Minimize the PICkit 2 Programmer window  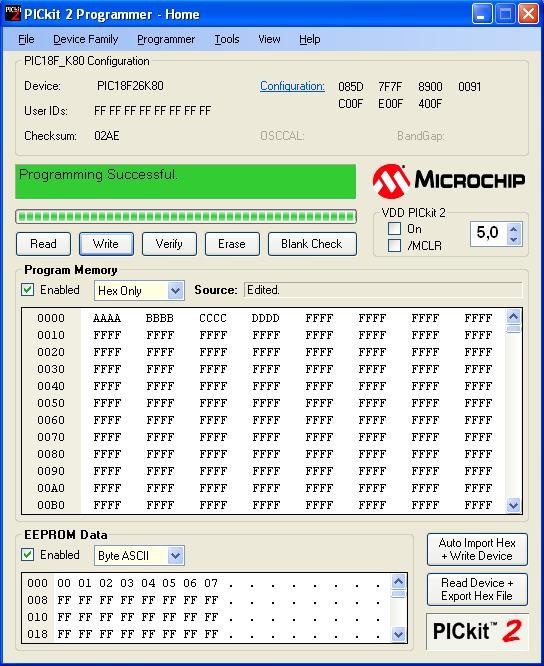point(482,14)
